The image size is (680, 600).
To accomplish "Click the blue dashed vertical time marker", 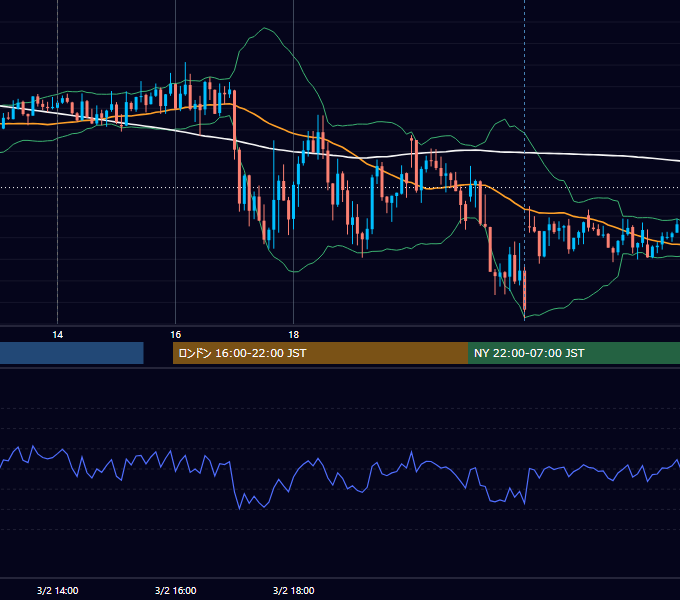I will tap(525, 160).
